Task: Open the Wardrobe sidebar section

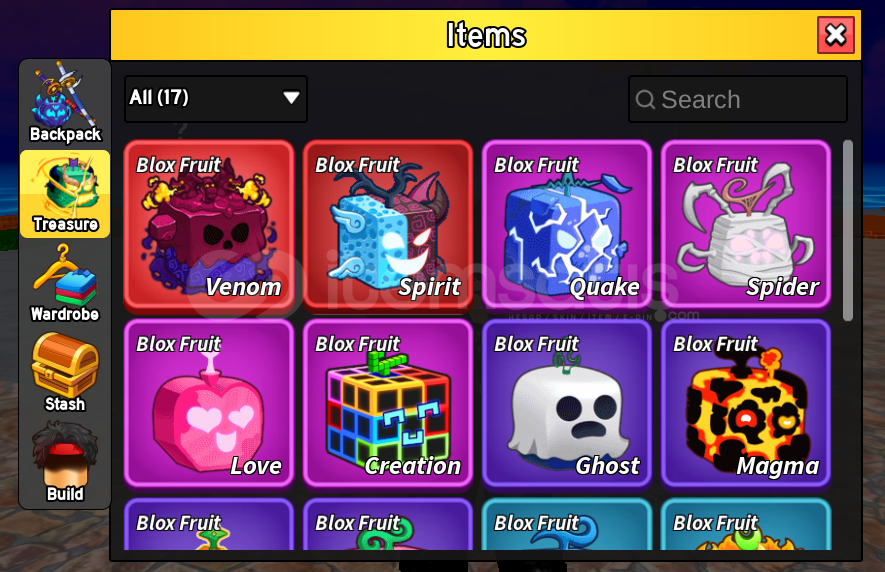Action: (65, 283)
